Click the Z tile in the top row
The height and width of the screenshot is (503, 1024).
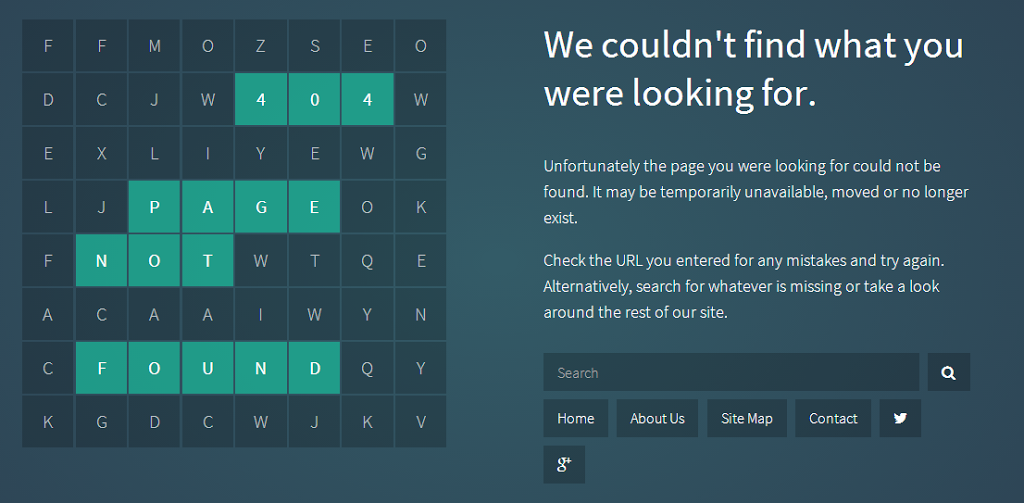261,46
